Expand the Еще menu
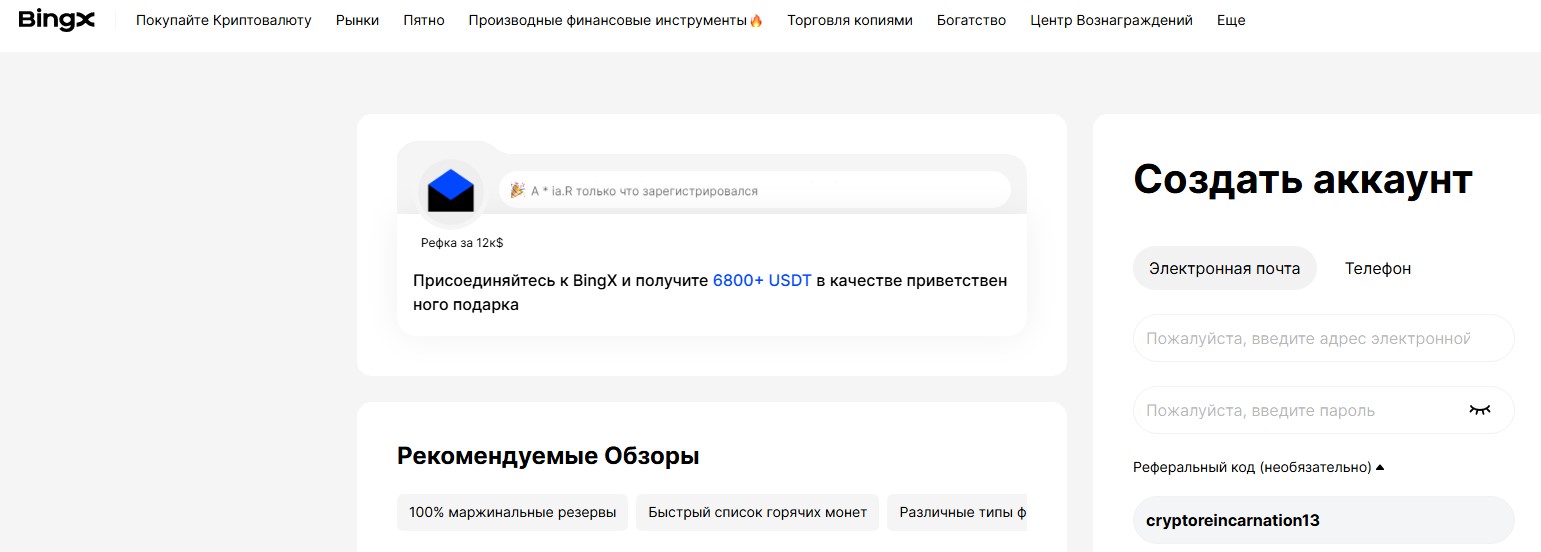The width and height of the screenshot is (1541, 552). point(1231,20)
